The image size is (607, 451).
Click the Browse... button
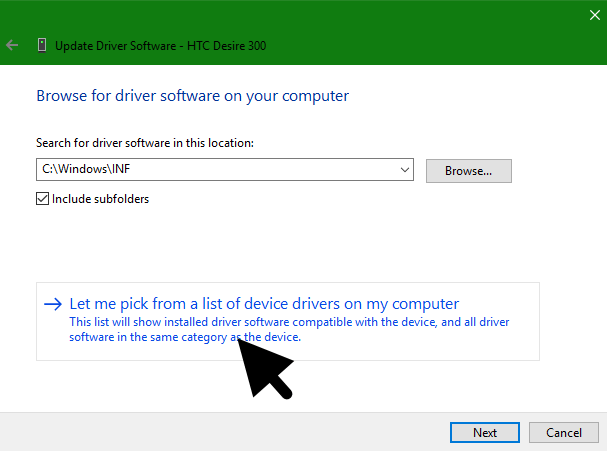(x=469, y=171)
